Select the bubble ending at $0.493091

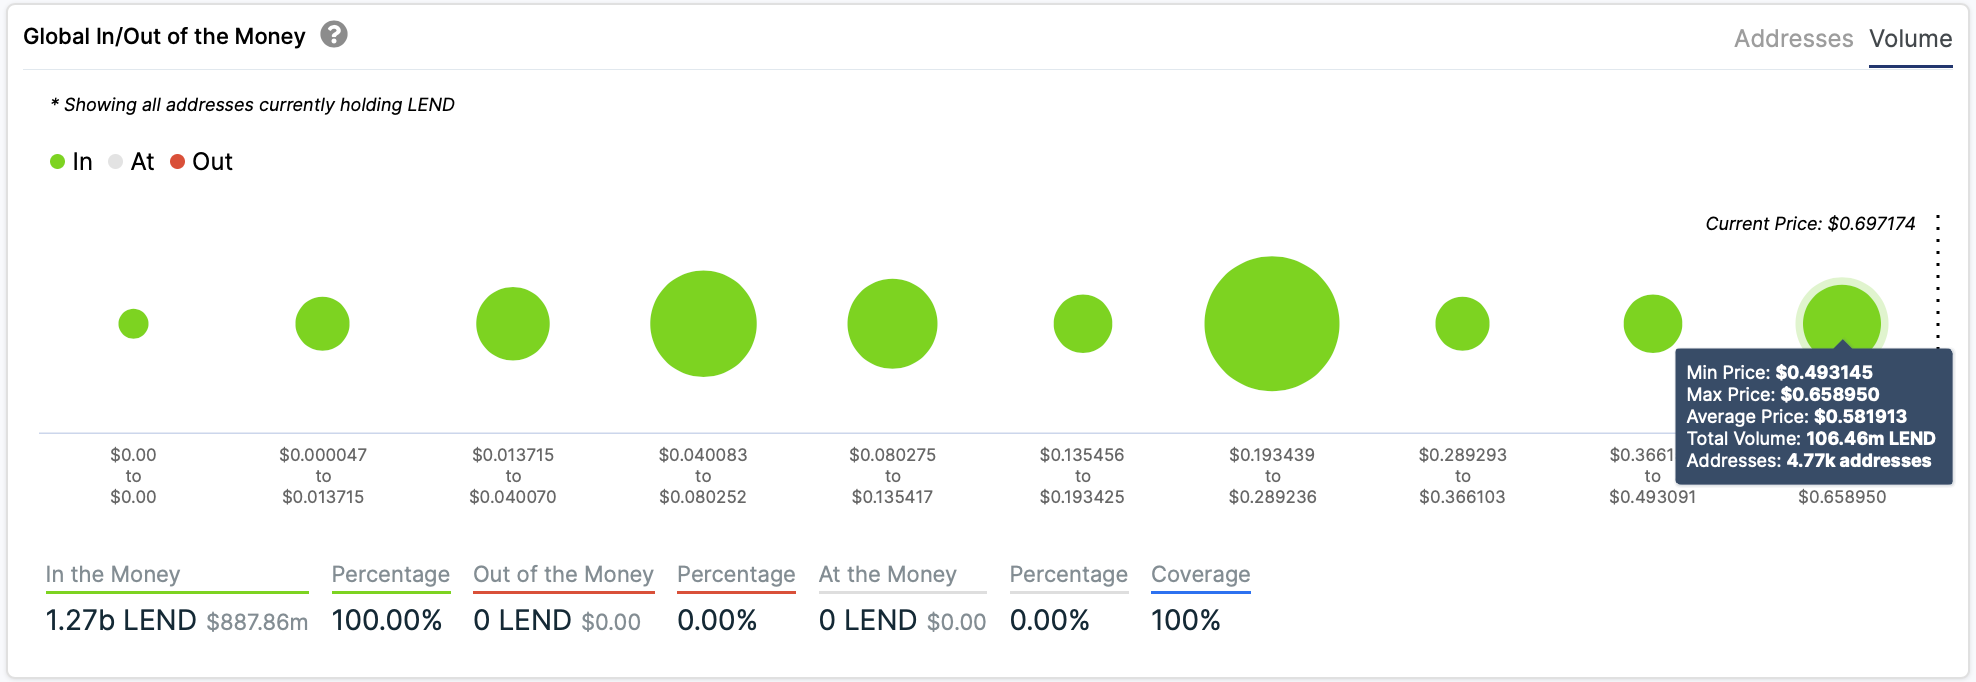pos(1652,324)
